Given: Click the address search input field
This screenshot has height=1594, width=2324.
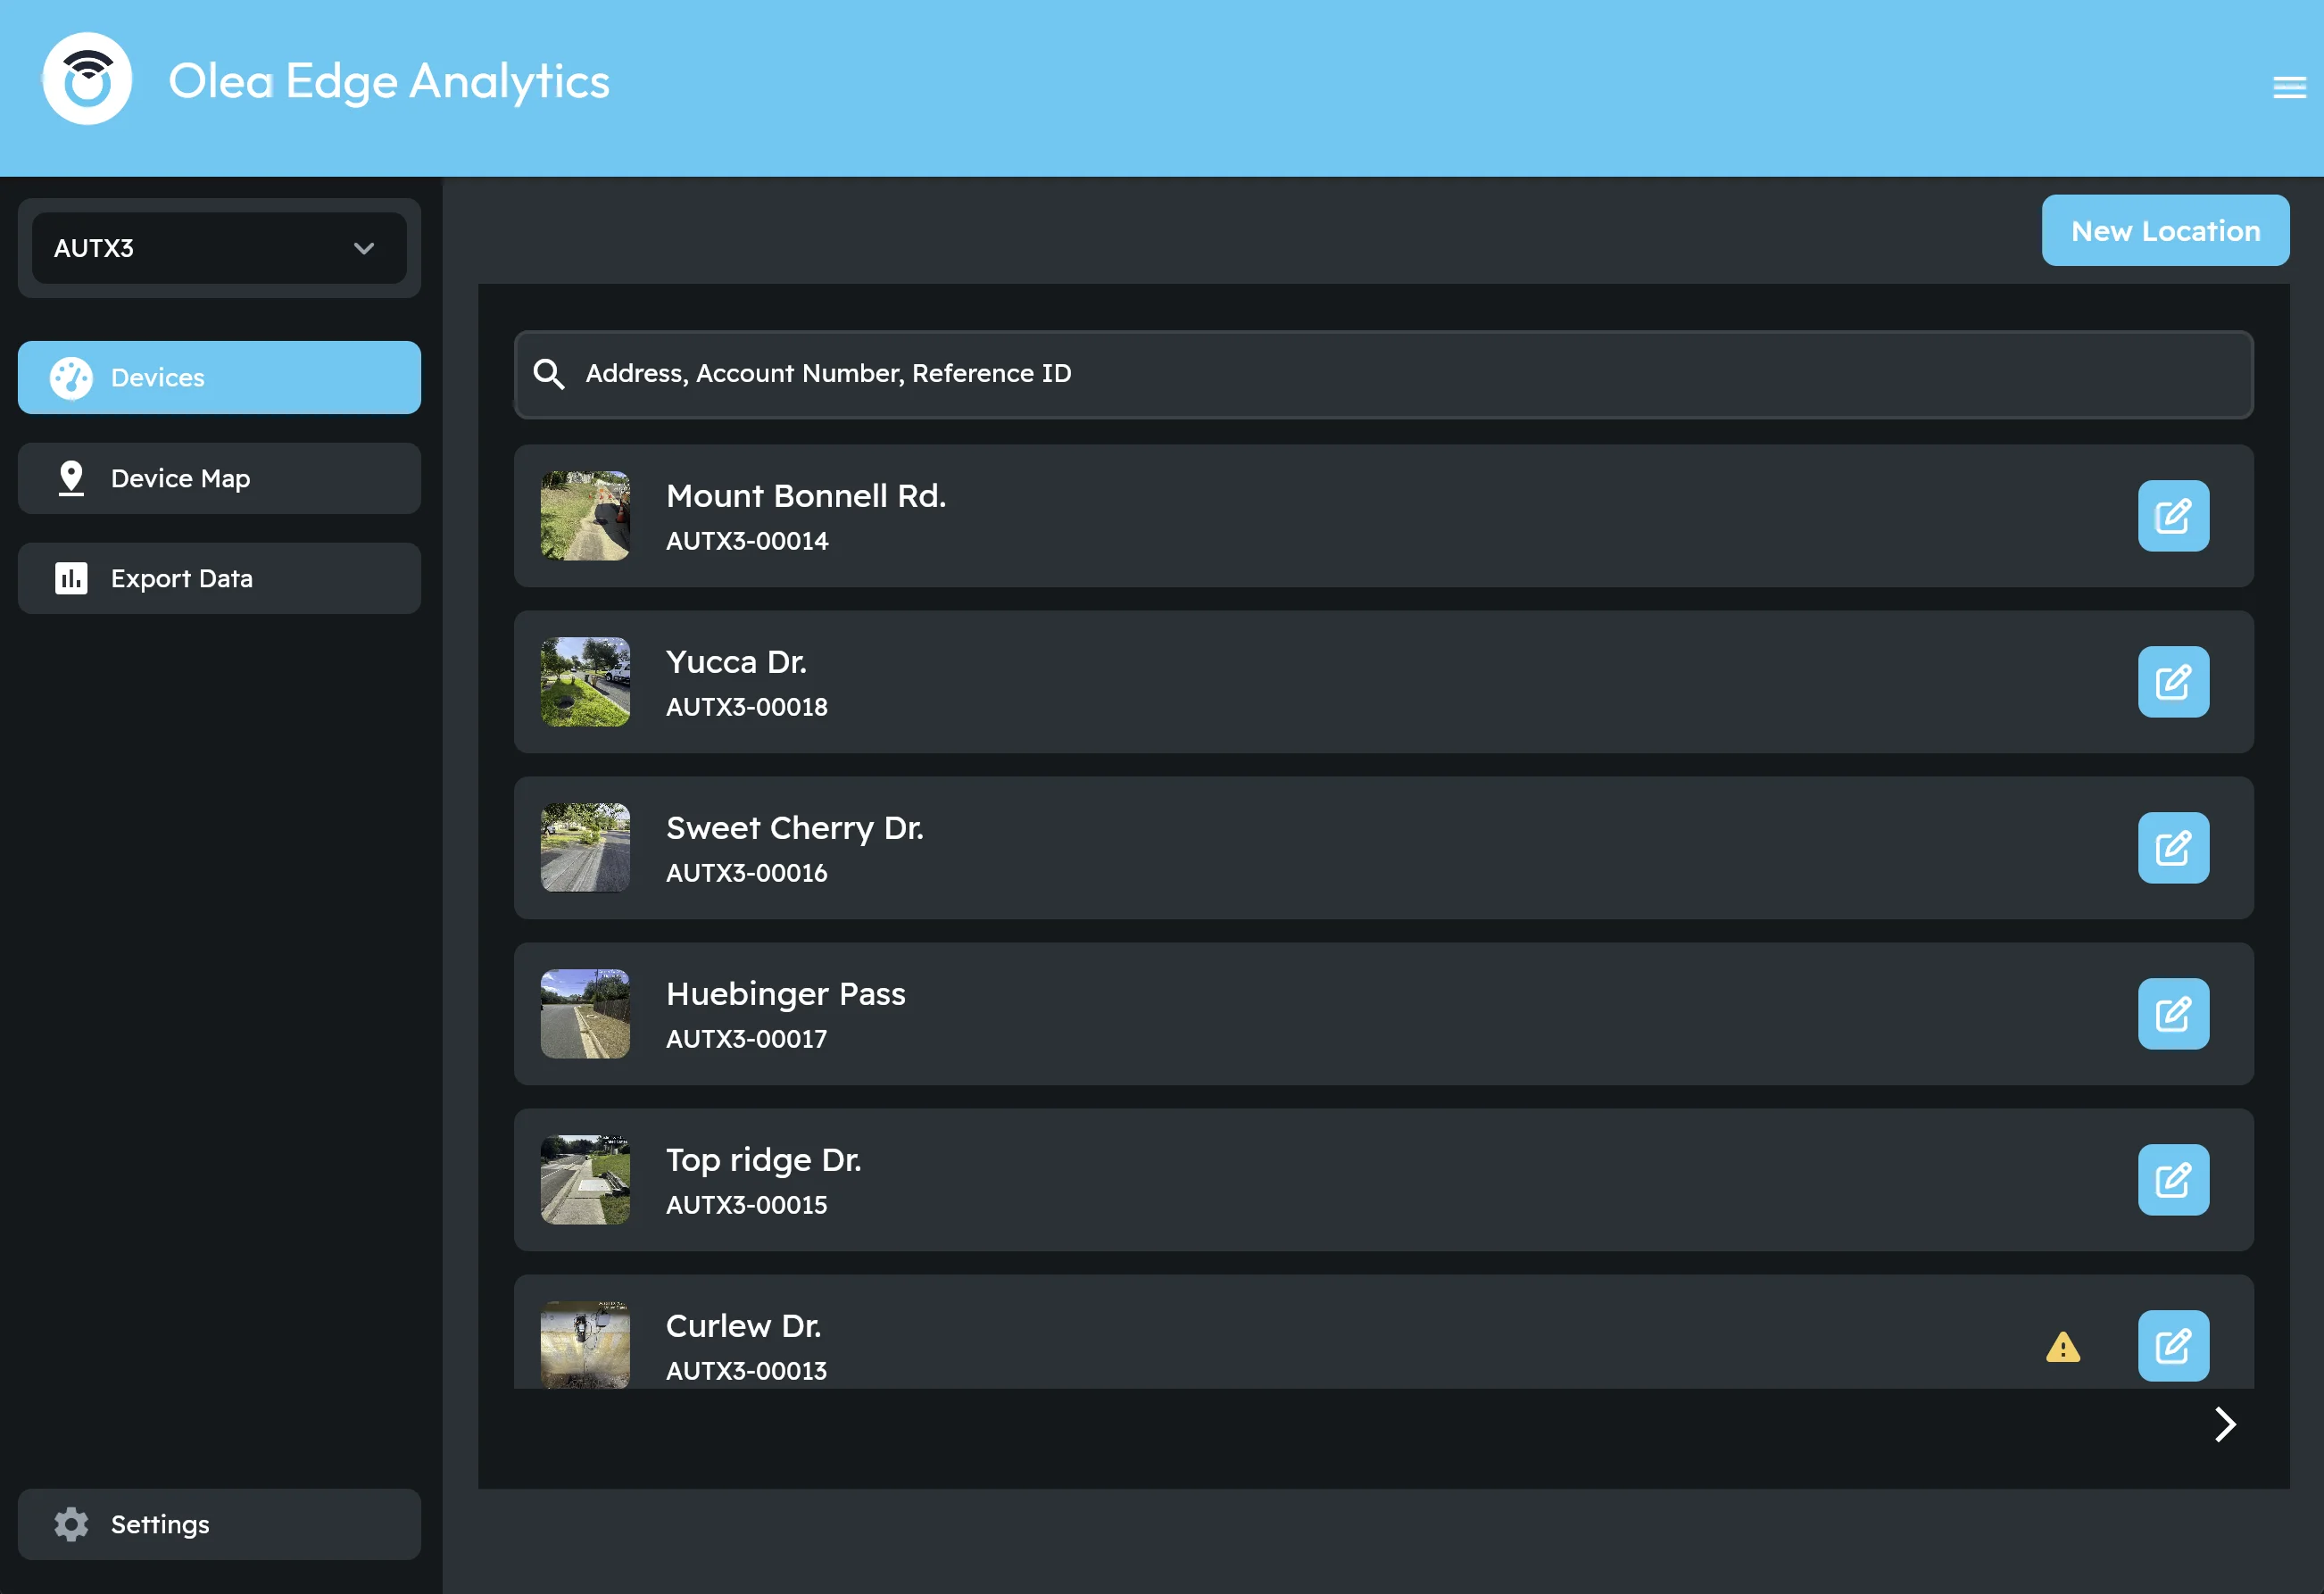Looking at the screenshot, I should pyautogui.click(x=1100, y=374).
